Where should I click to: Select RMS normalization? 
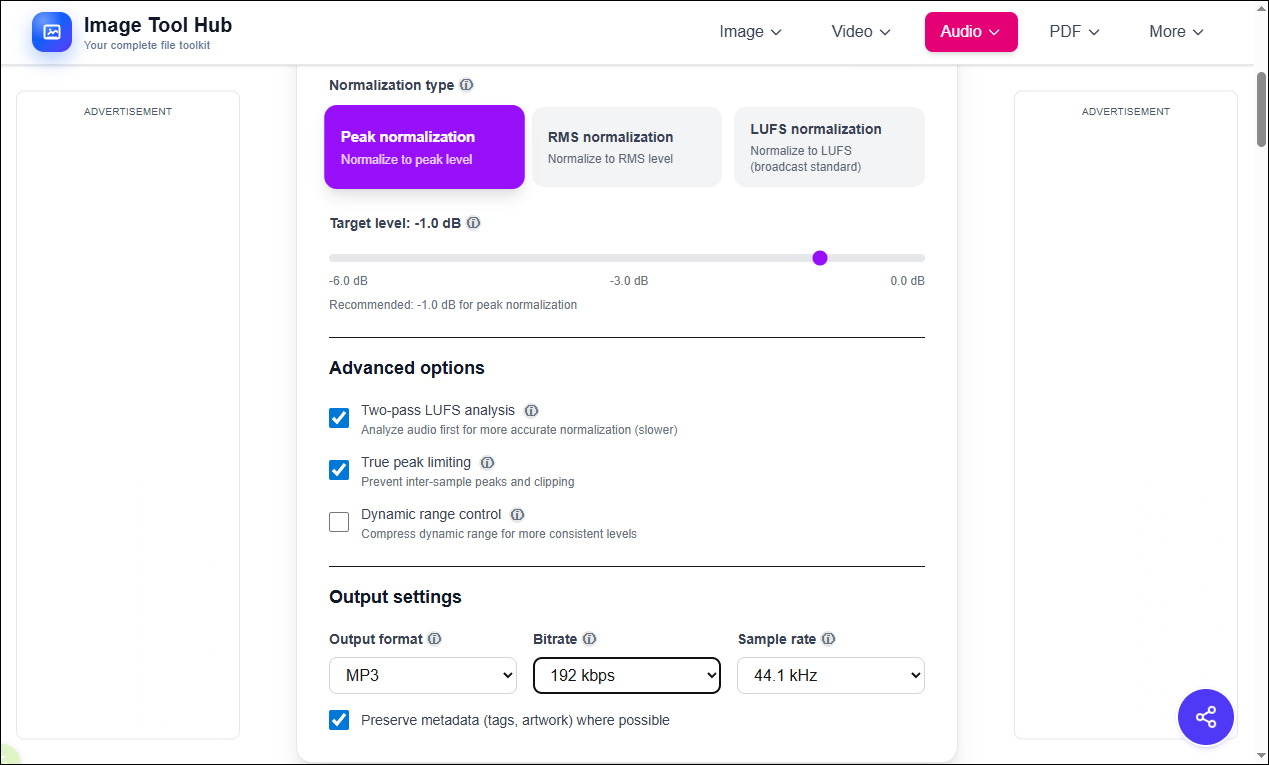626,146
